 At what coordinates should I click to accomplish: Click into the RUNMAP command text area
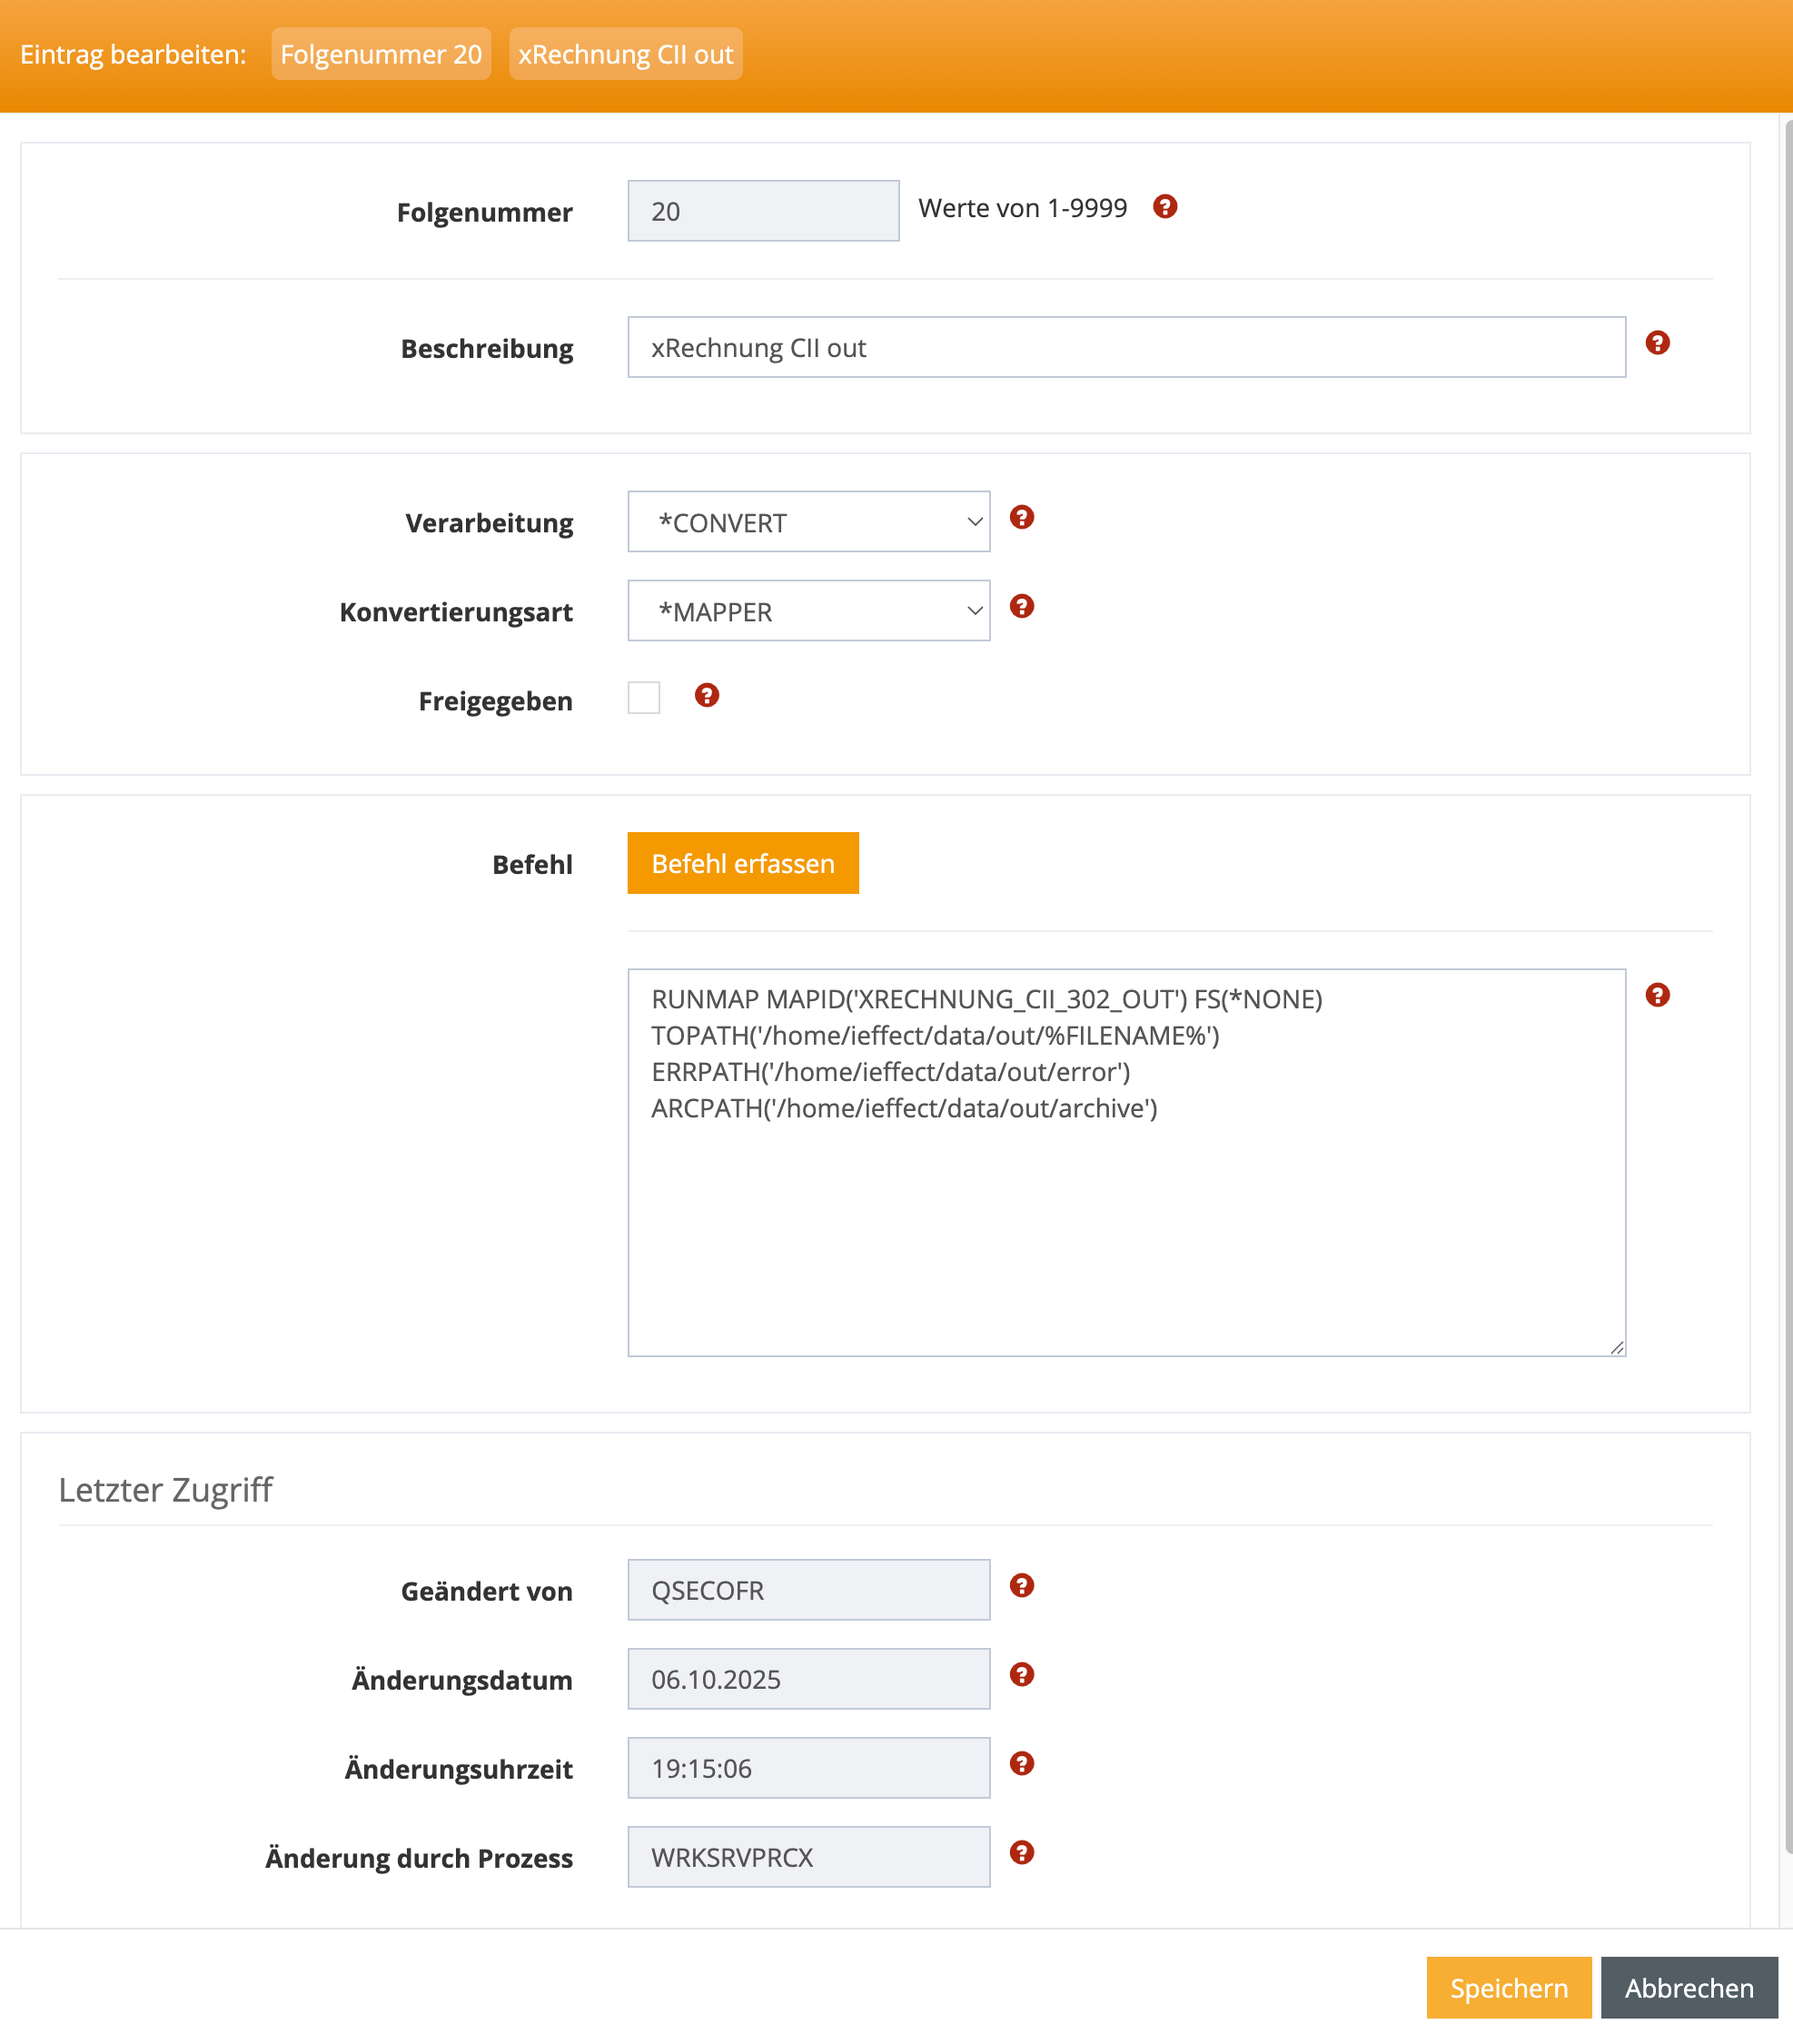point(1125,1200)
